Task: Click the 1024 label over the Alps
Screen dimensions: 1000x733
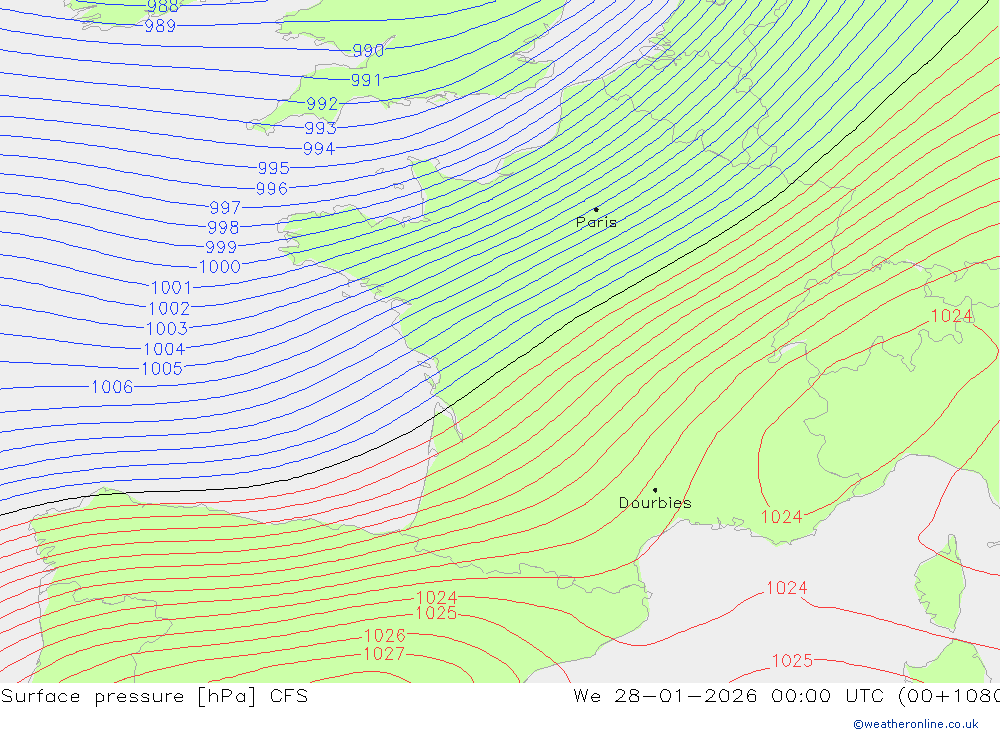Action: click(952, 316)
